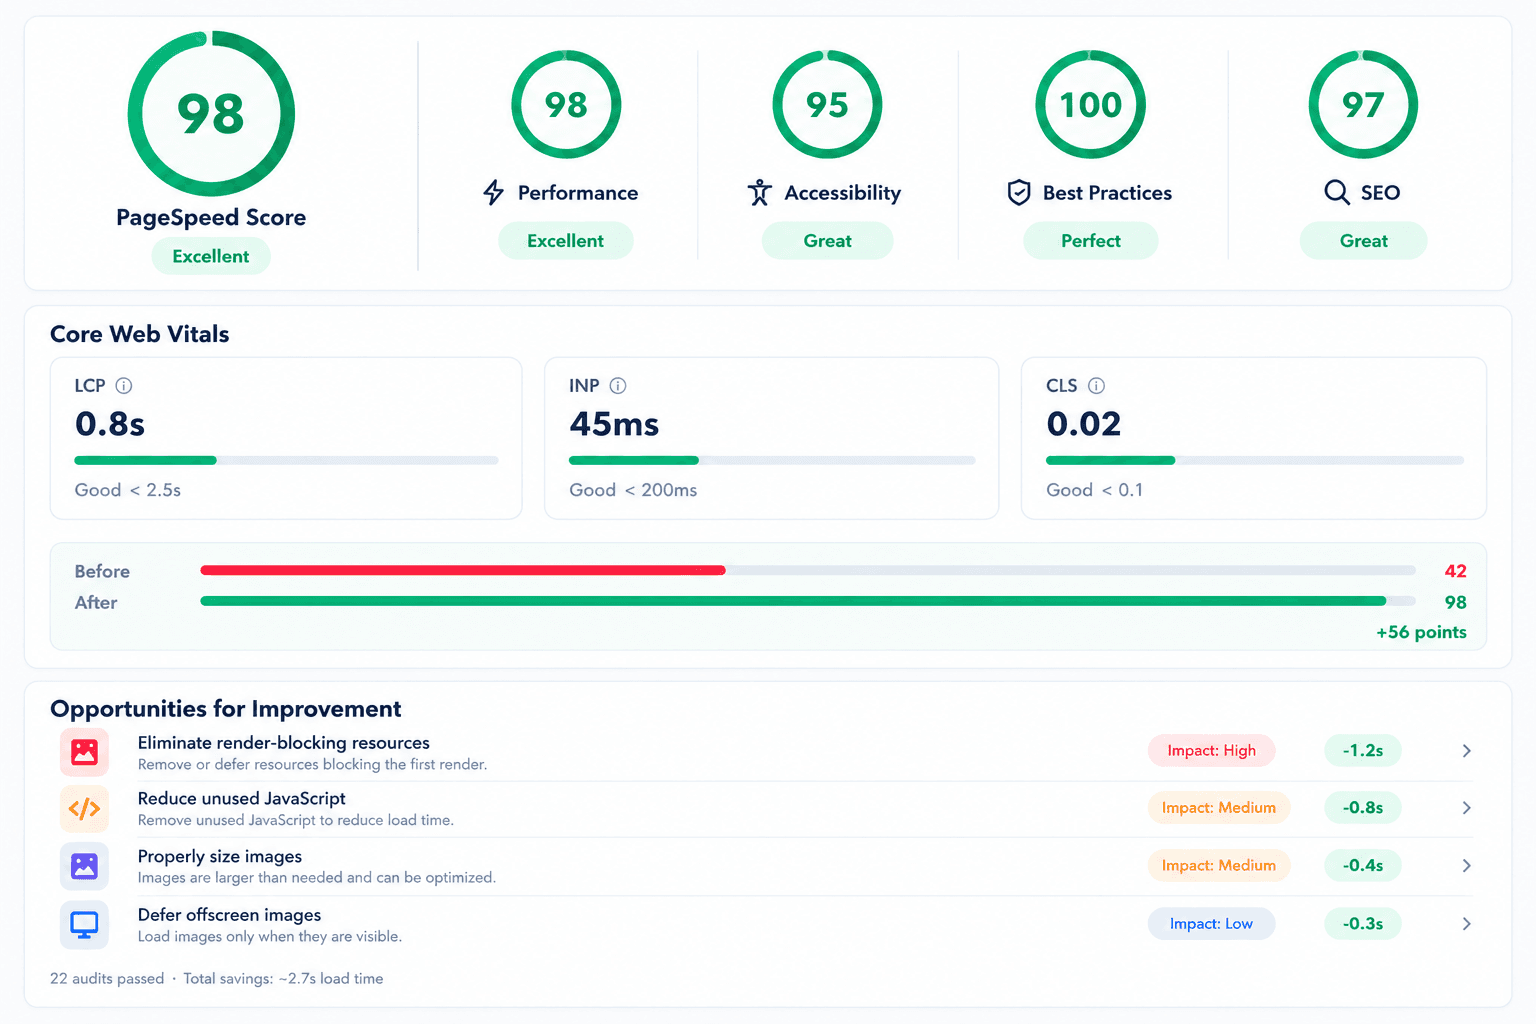The height and width of the screenshot is (1024, 1536).
Task: Click the Best Practices shield icon
Action: 1019,192
